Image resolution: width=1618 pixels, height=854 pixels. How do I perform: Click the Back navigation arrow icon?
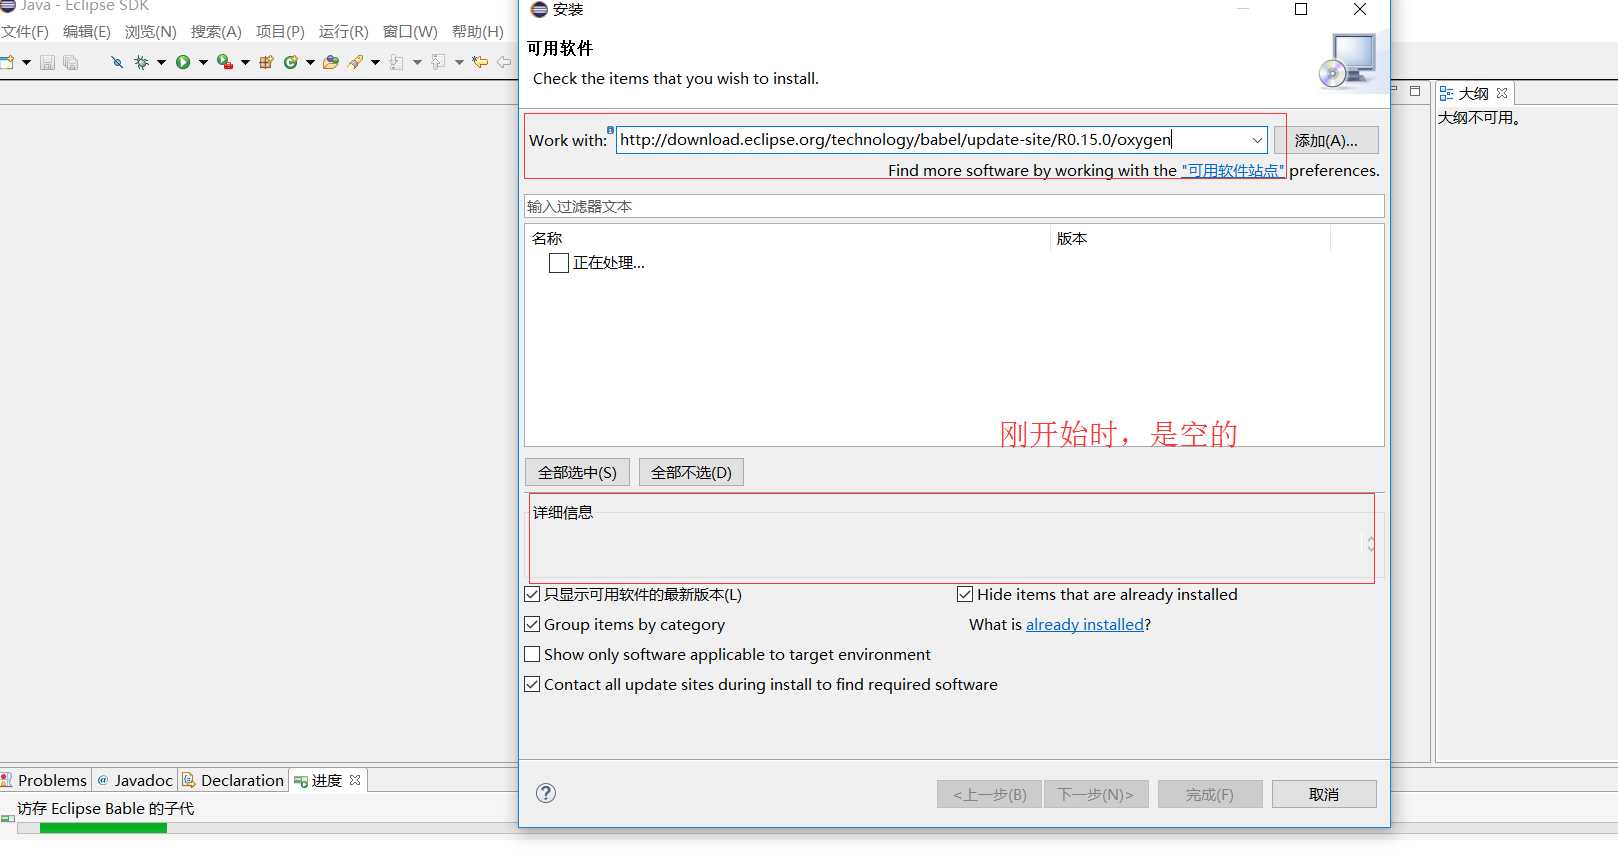coord(504,62)
